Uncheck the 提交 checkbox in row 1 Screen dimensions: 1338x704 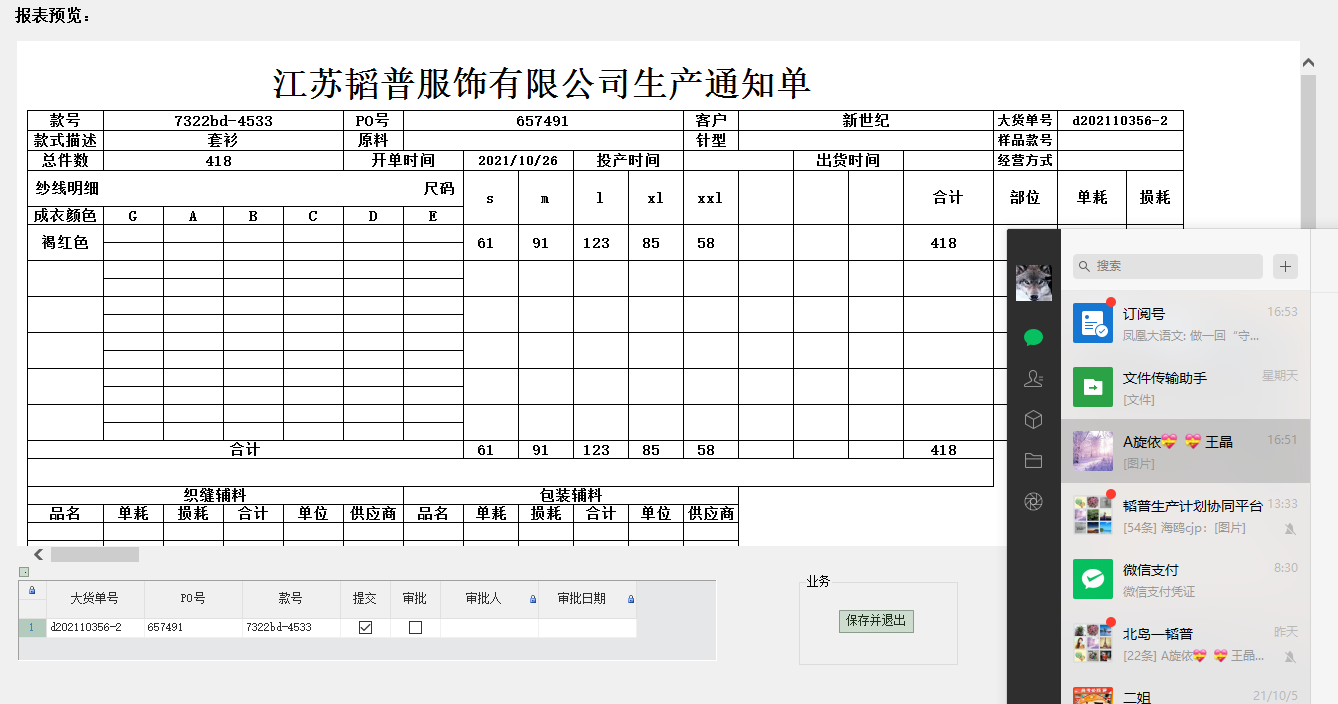coord(365,628)
